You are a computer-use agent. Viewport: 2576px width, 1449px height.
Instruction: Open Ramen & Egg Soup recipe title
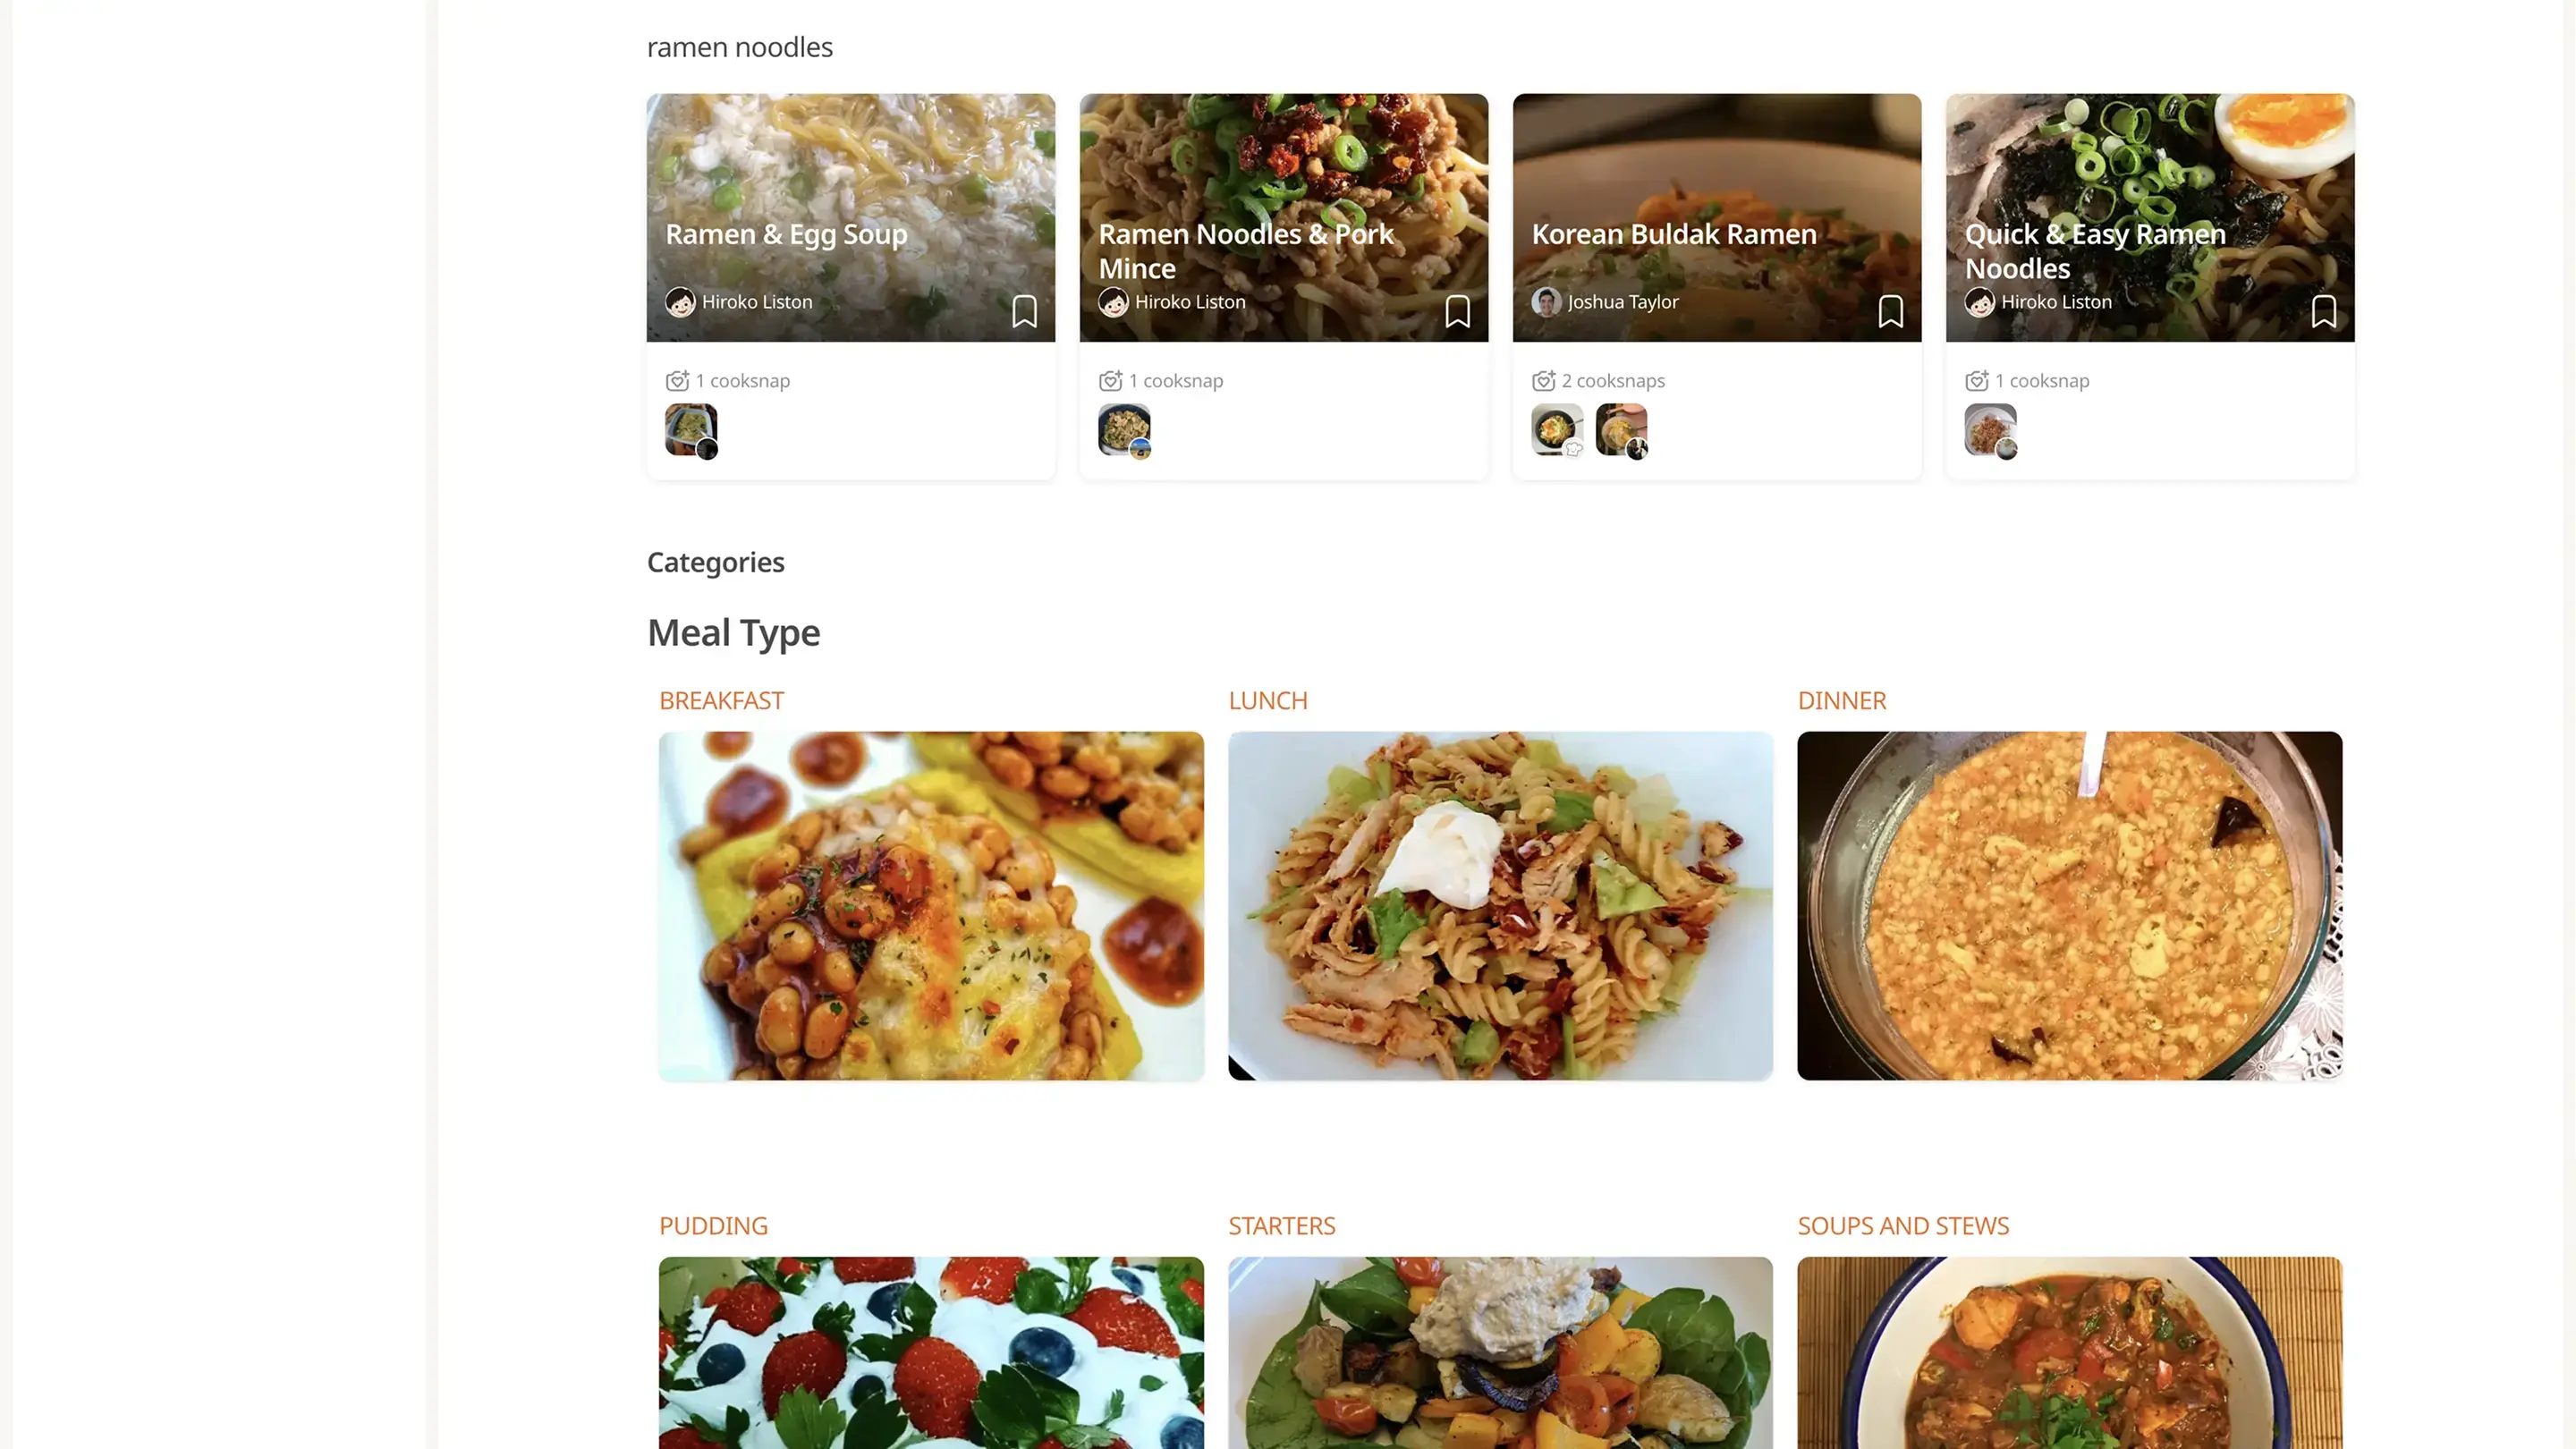coord(786,234)
